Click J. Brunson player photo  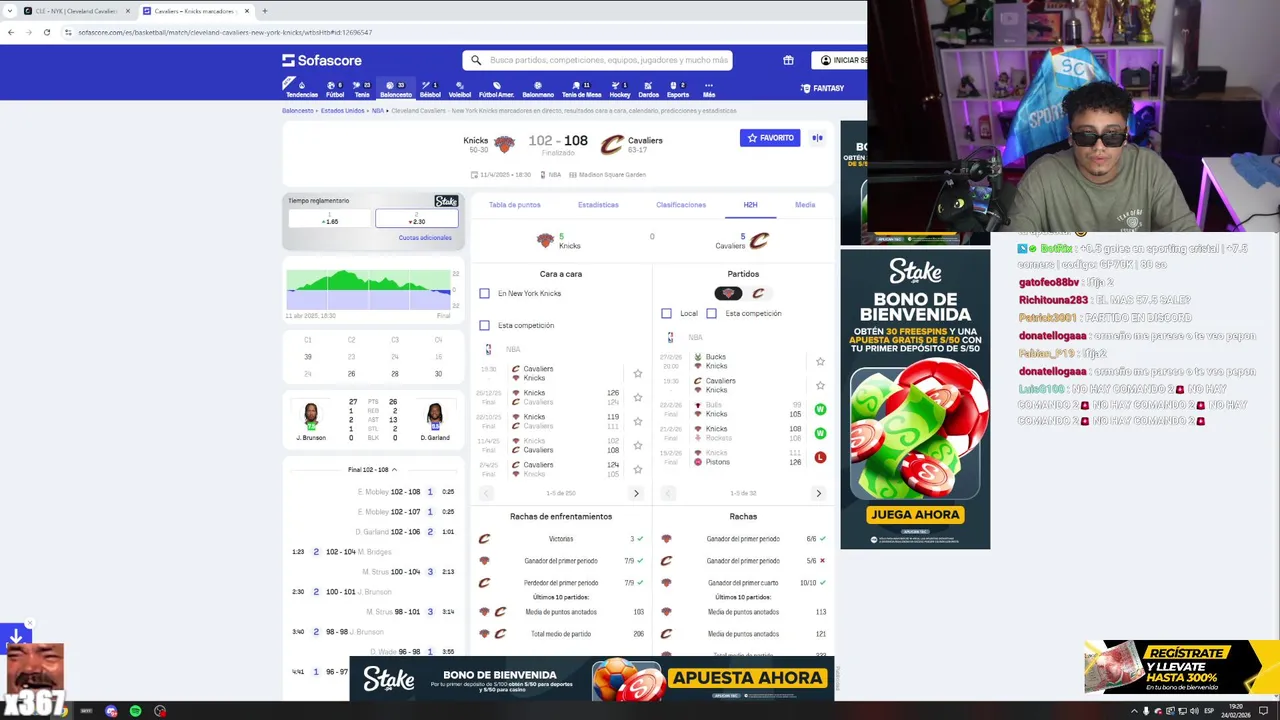(x=311, y=416)
